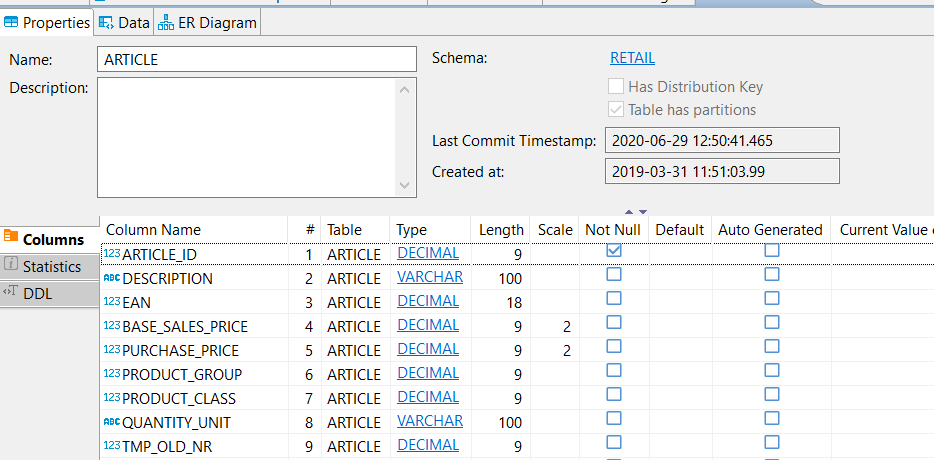Click the ABC text icon beside DESCRIPTION
Image resolution: width=934 pixels, height=460 pixels.
click(112, 277)
